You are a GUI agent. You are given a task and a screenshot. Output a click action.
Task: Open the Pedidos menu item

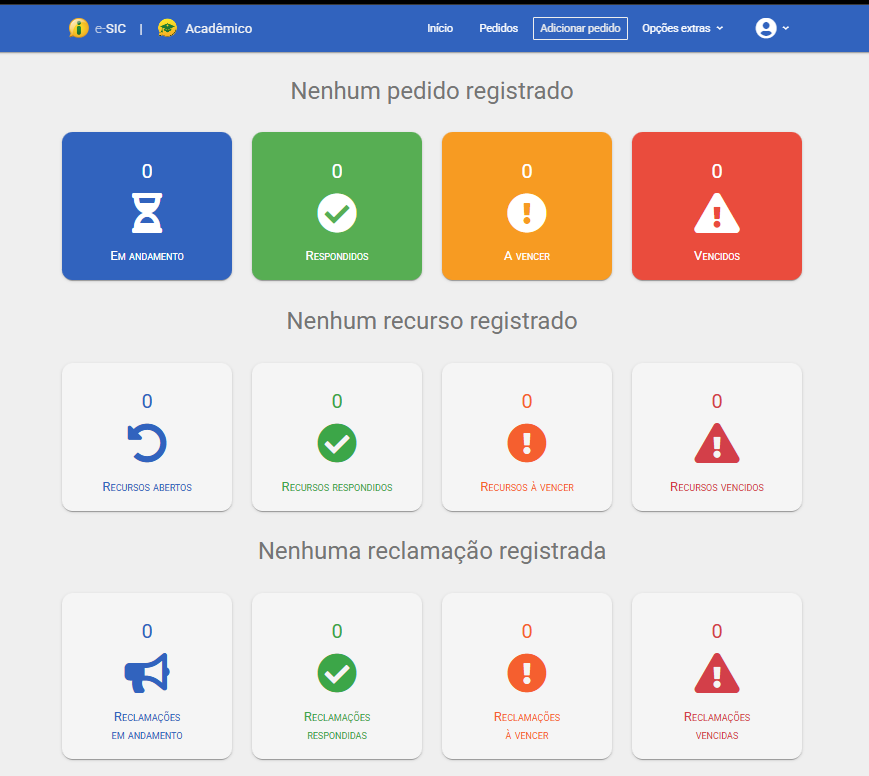[499, 28]
